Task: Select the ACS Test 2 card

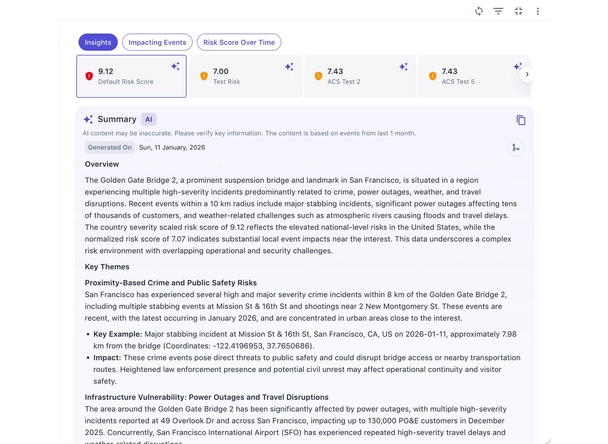Action: click(360, 76)
